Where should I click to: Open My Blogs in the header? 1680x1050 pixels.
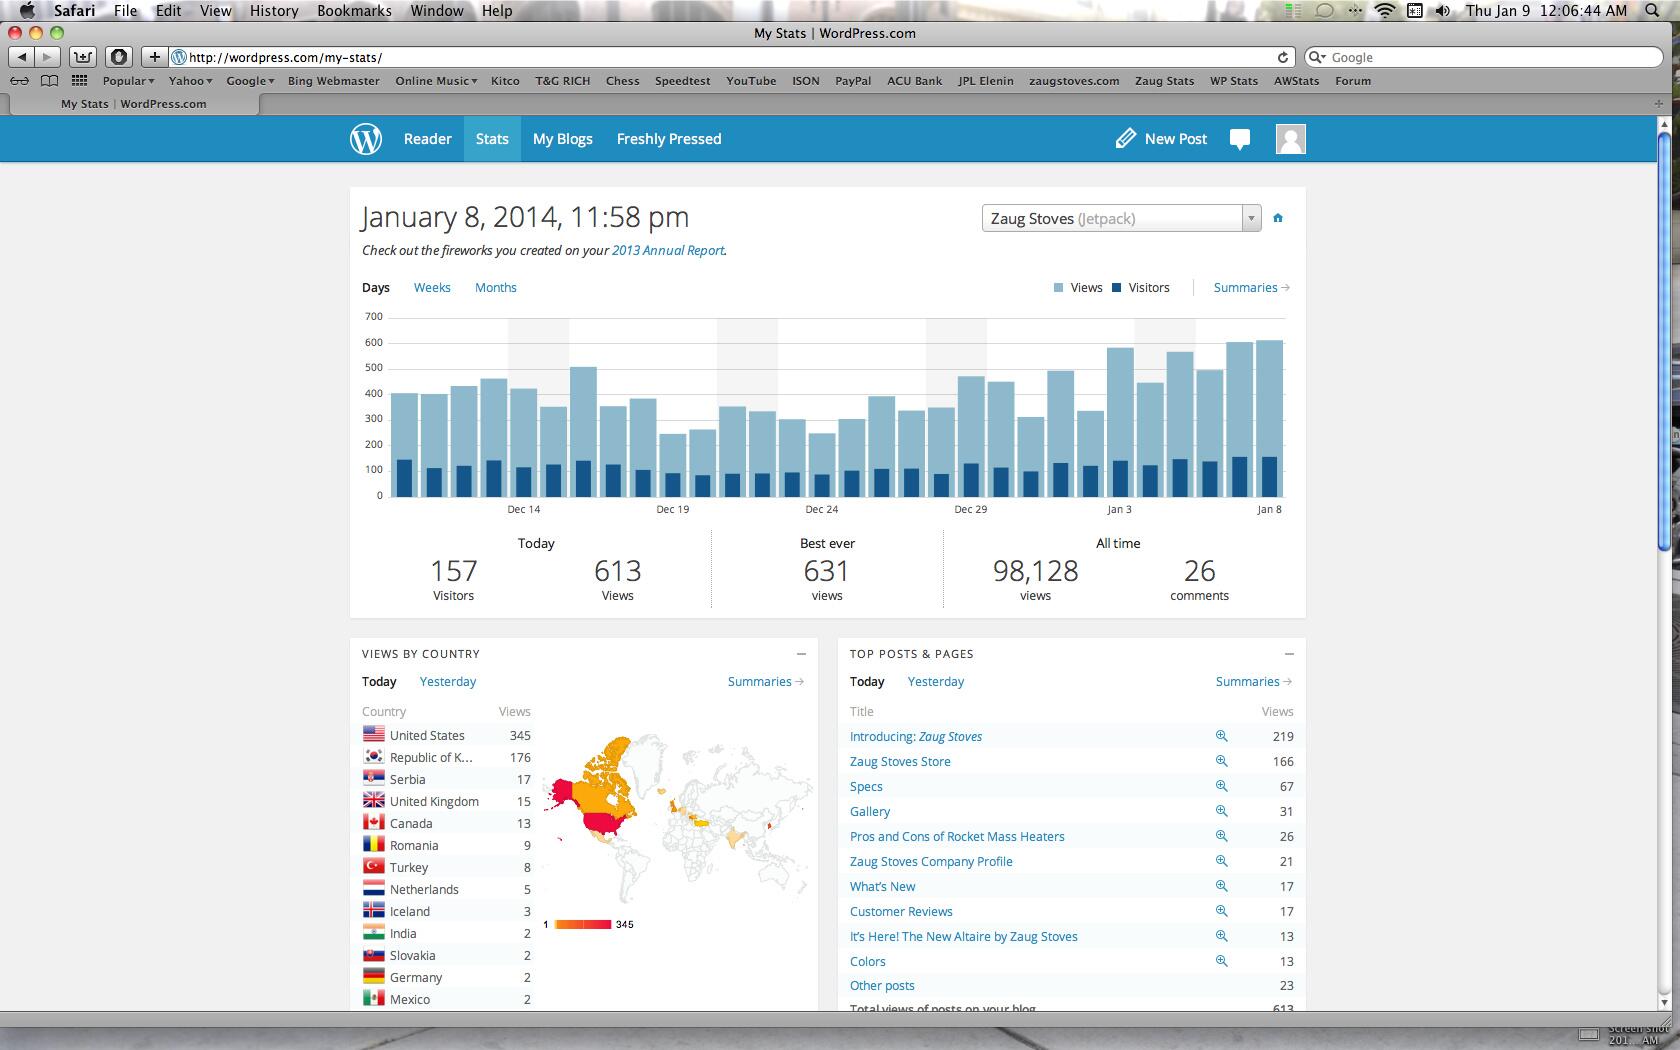pos(563,139)
